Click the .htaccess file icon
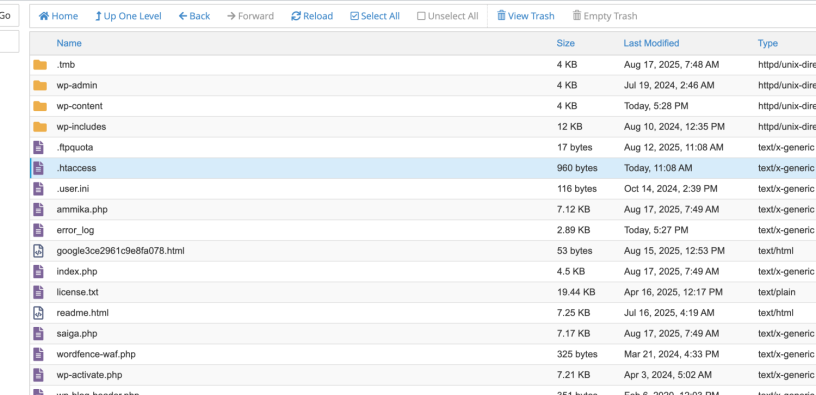The image size is (816, 395). click(39, 168)
